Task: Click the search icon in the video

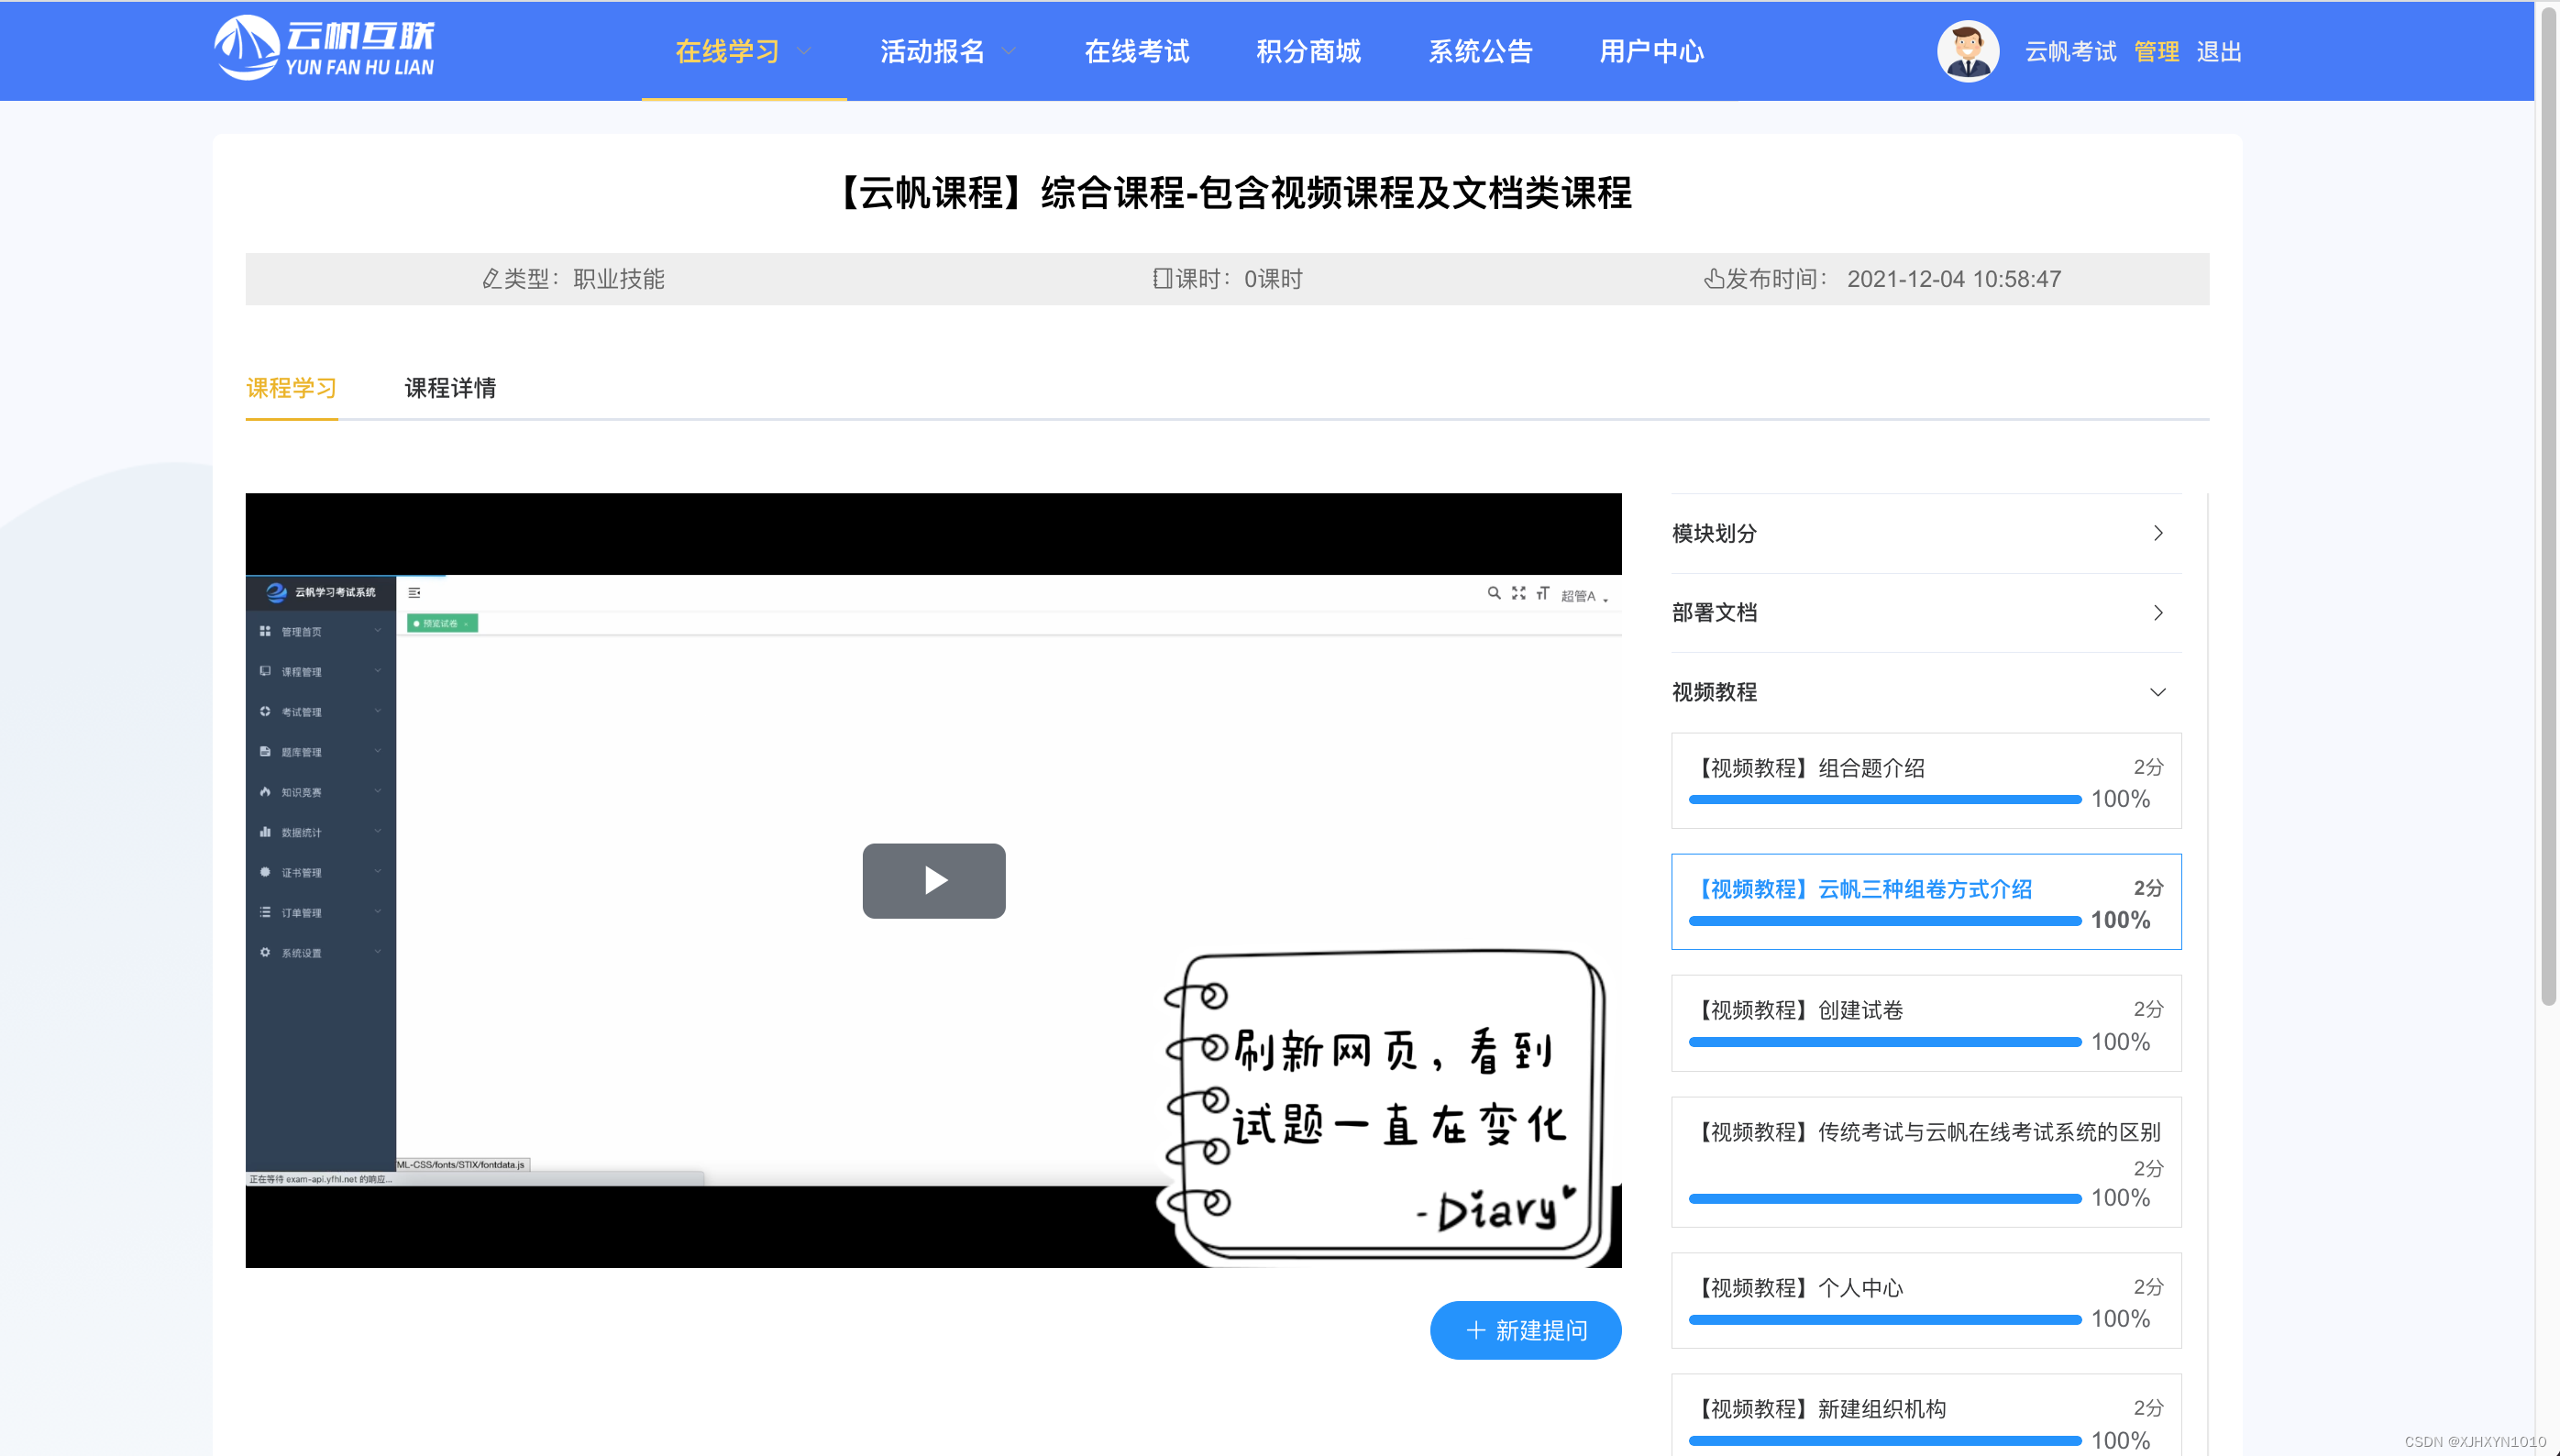Action: click(x=1493, y=593)
